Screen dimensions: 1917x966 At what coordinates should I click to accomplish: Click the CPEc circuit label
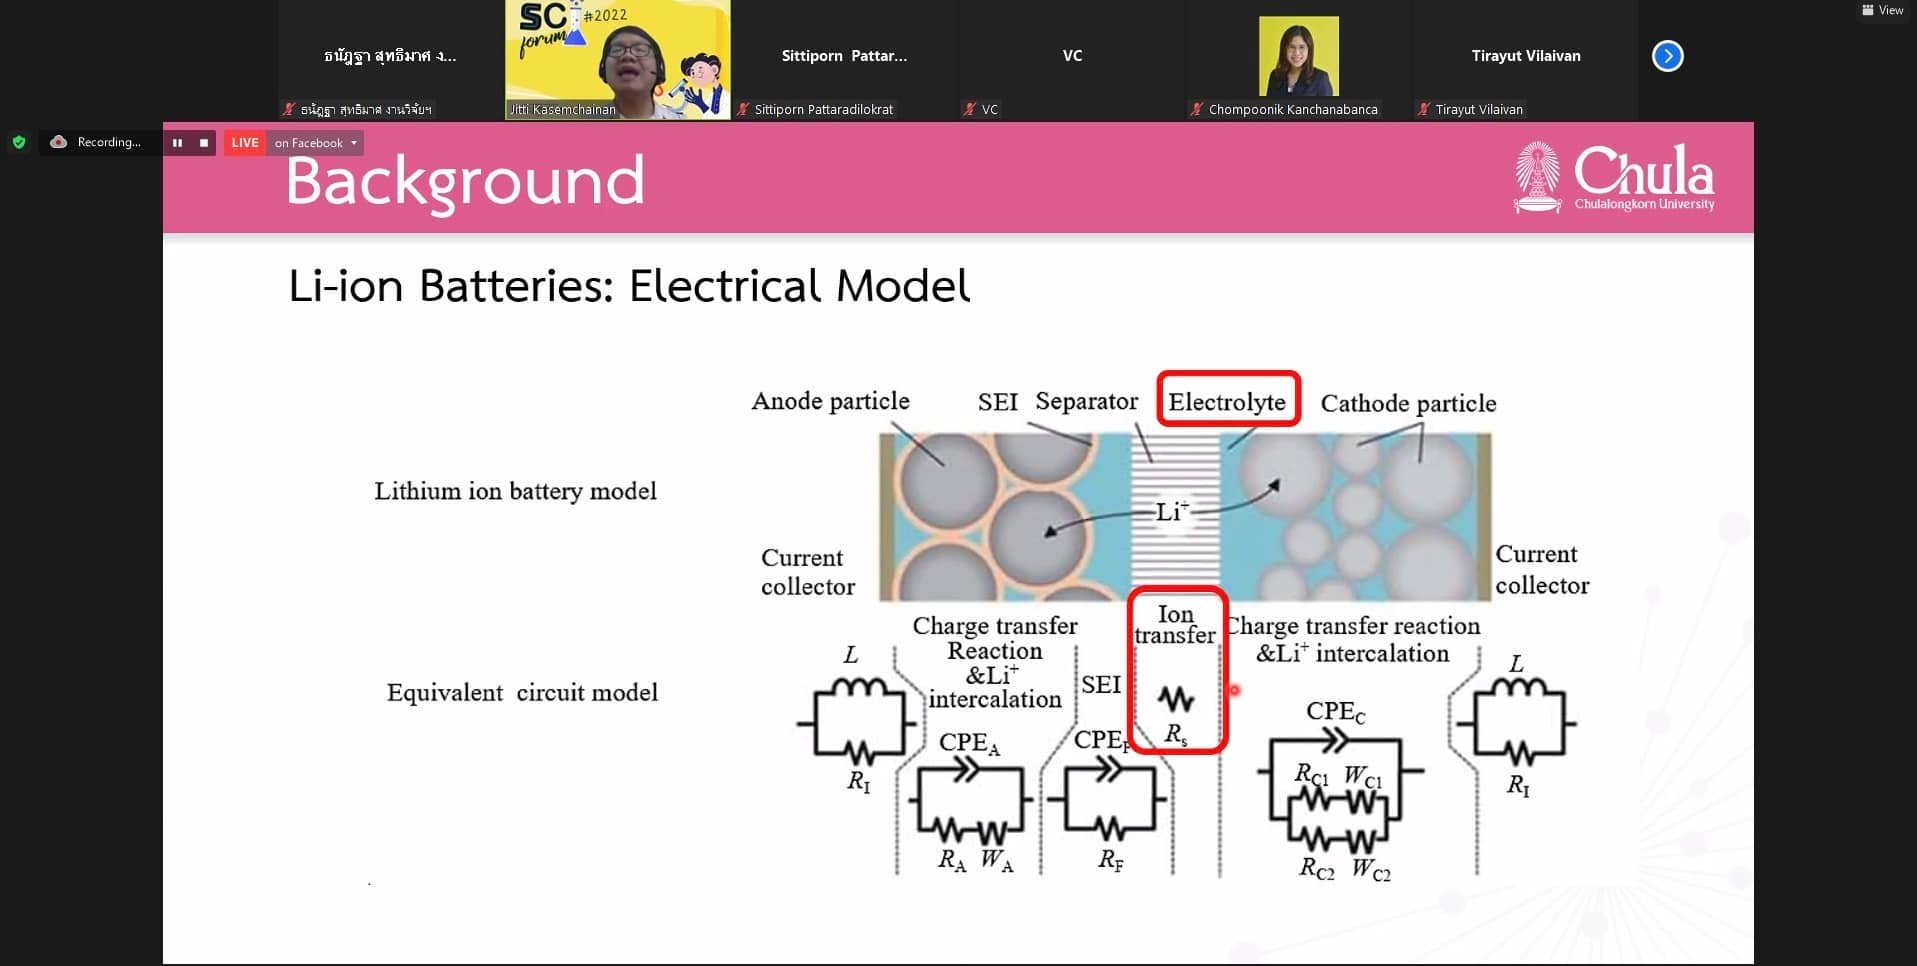coord(1335,712)
